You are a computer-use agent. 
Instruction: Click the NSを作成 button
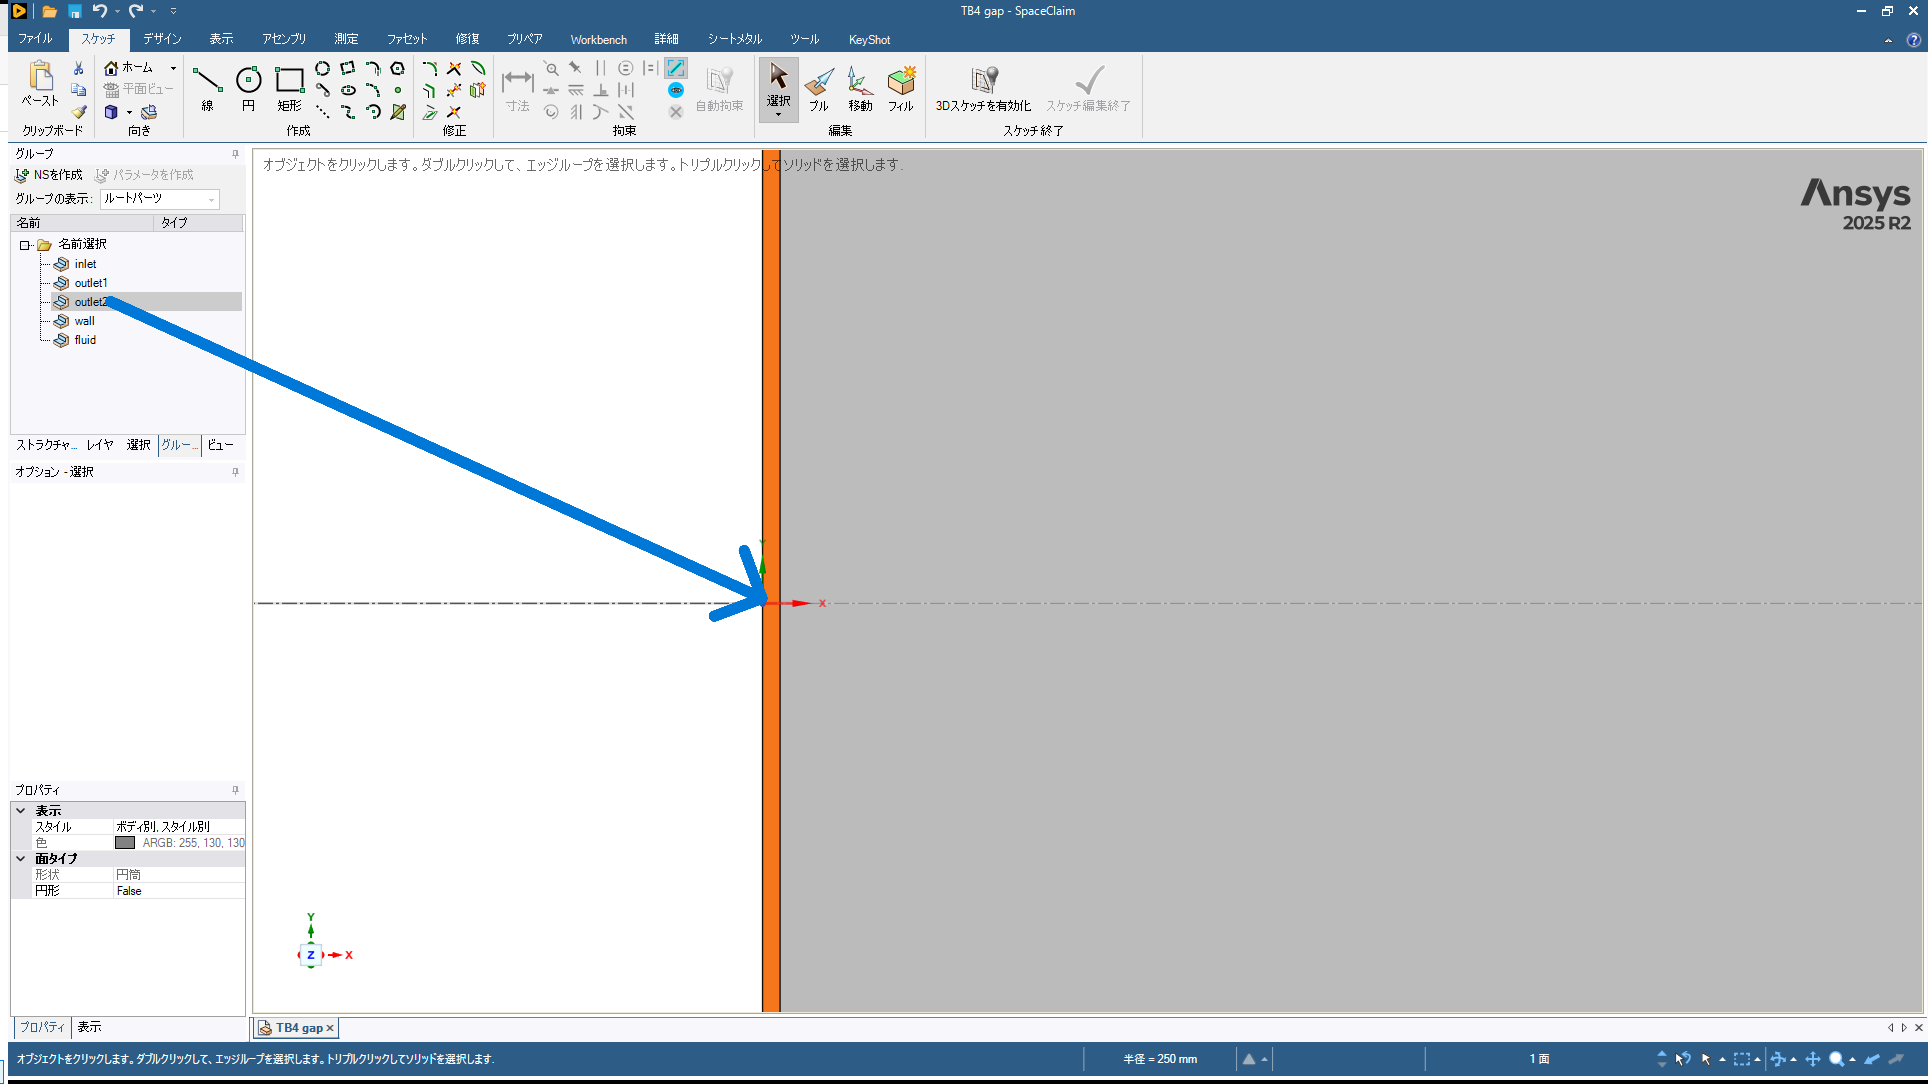(49, 175)
